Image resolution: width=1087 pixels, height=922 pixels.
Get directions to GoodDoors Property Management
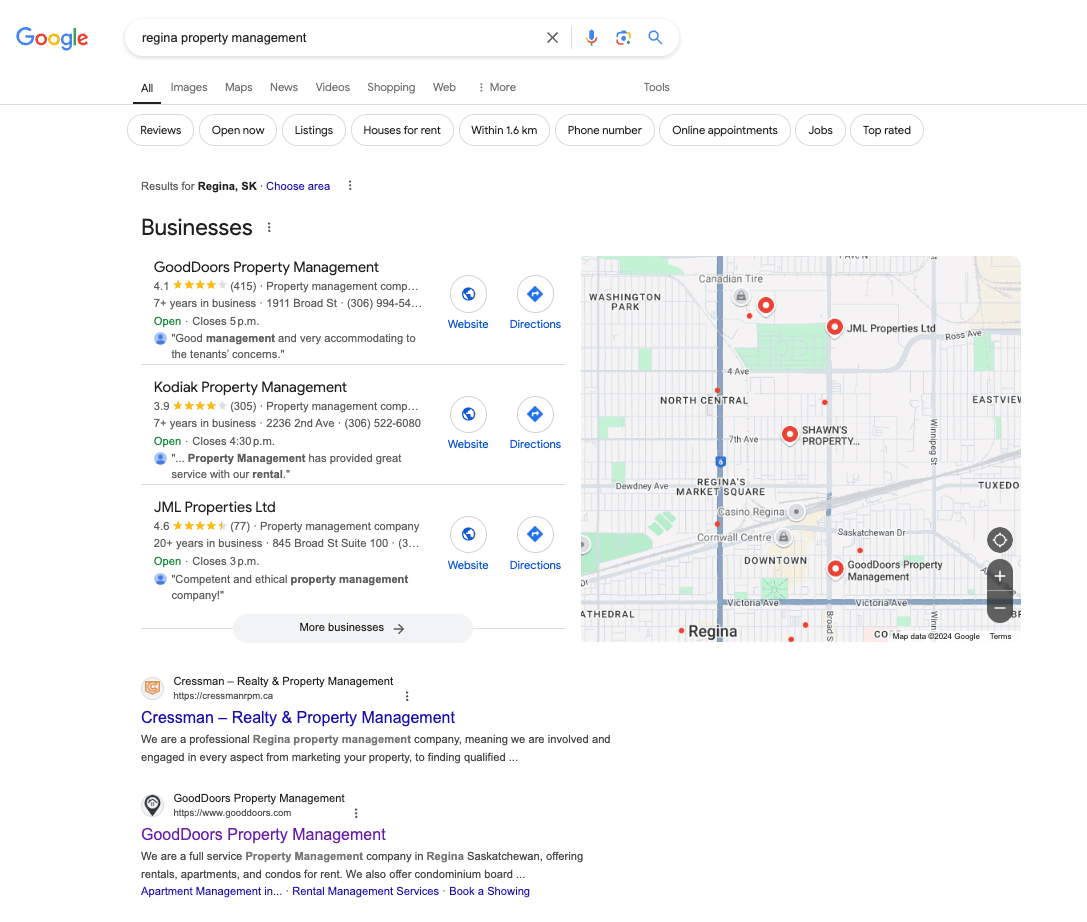coord(534,294)
